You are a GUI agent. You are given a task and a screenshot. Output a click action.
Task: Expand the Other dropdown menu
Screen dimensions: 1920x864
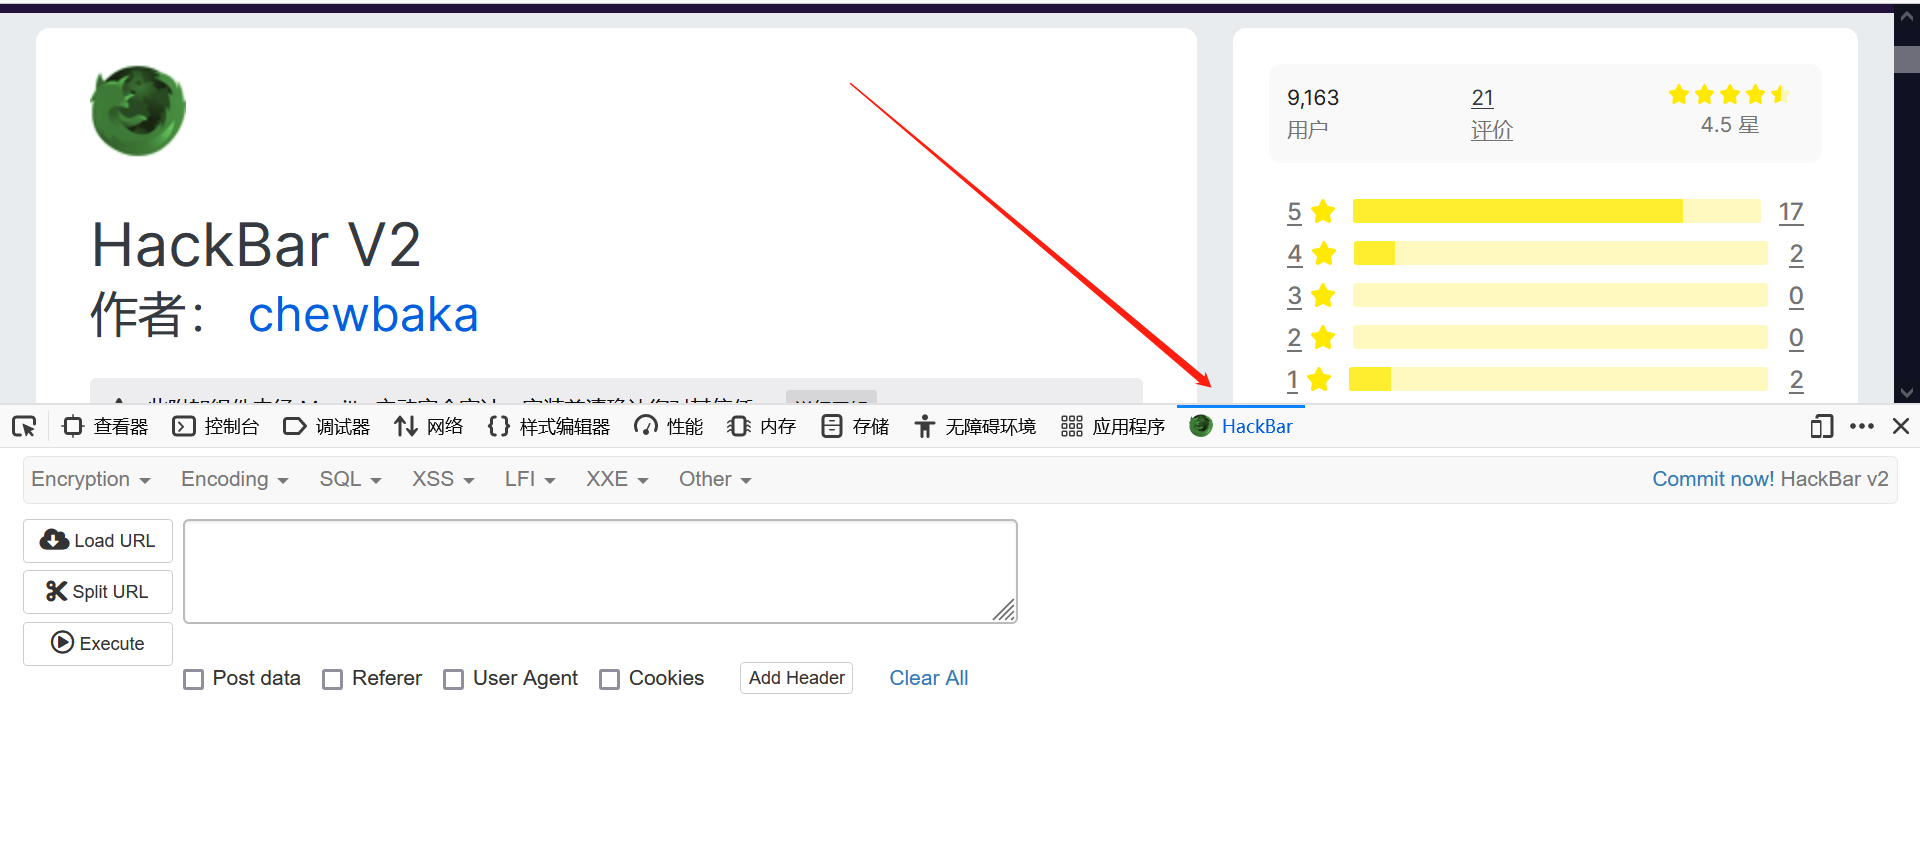715,479
